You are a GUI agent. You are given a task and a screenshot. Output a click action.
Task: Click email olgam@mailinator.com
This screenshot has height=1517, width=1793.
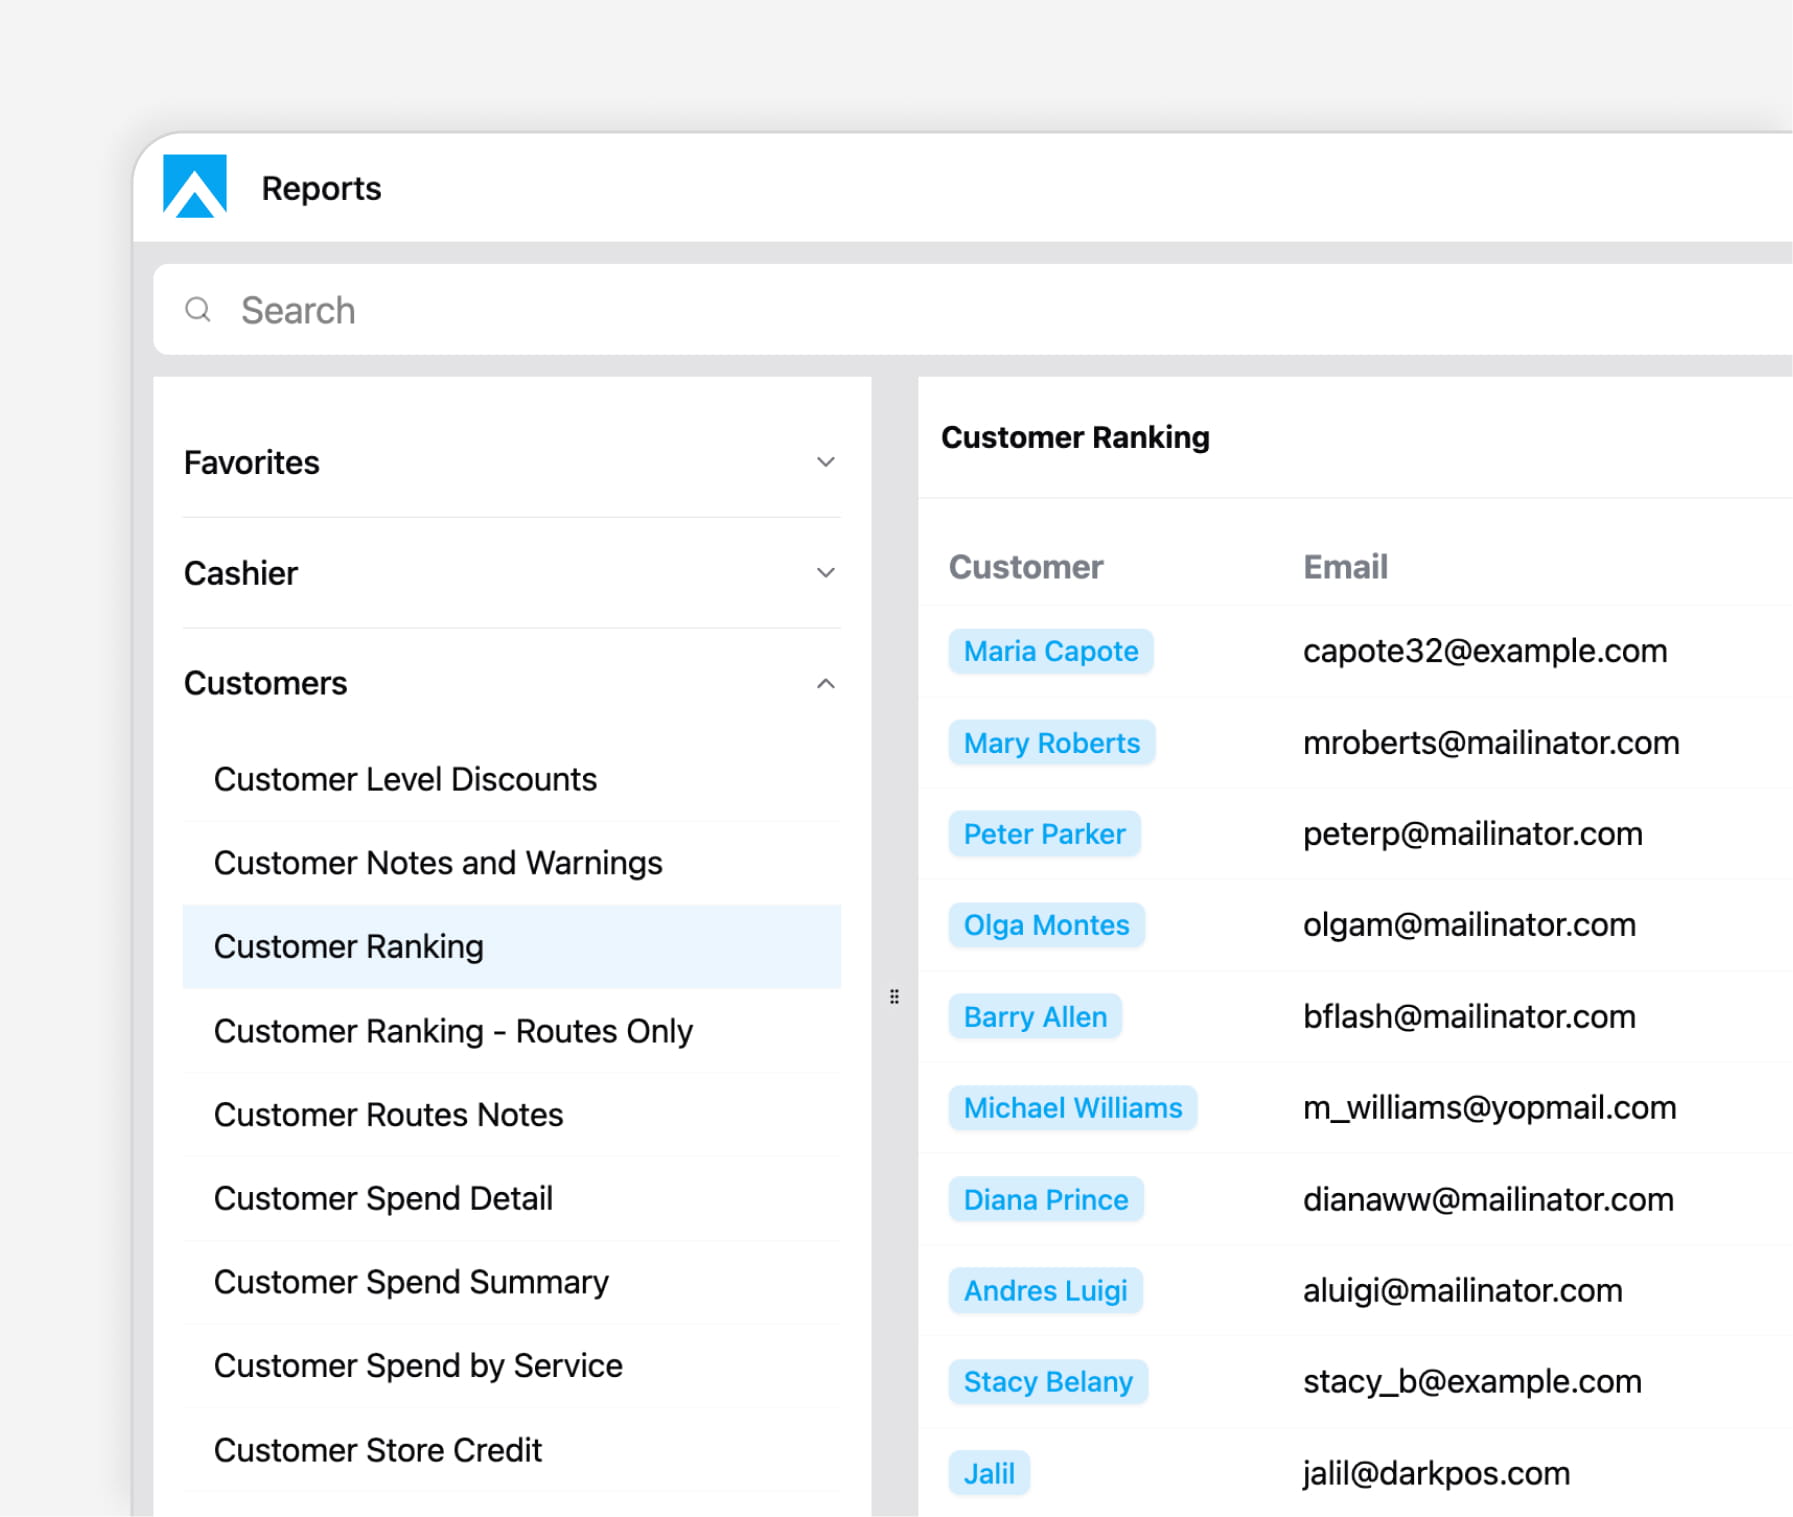[1469, 925]
